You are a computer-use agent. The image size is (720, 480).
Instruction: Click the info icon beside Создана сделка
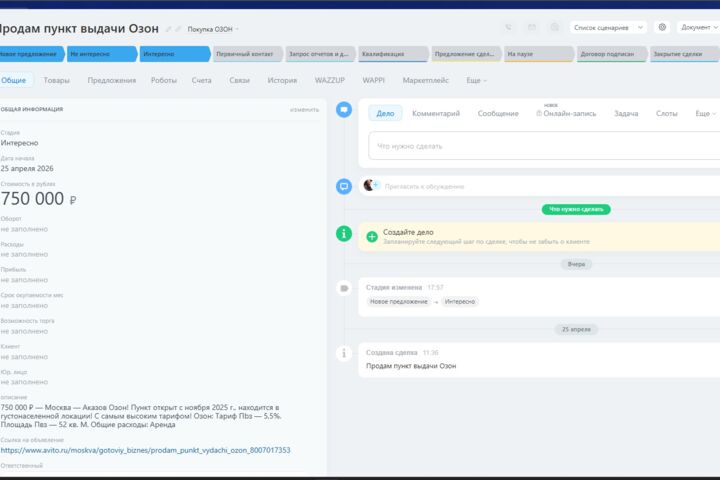click(x=344, y=353)
